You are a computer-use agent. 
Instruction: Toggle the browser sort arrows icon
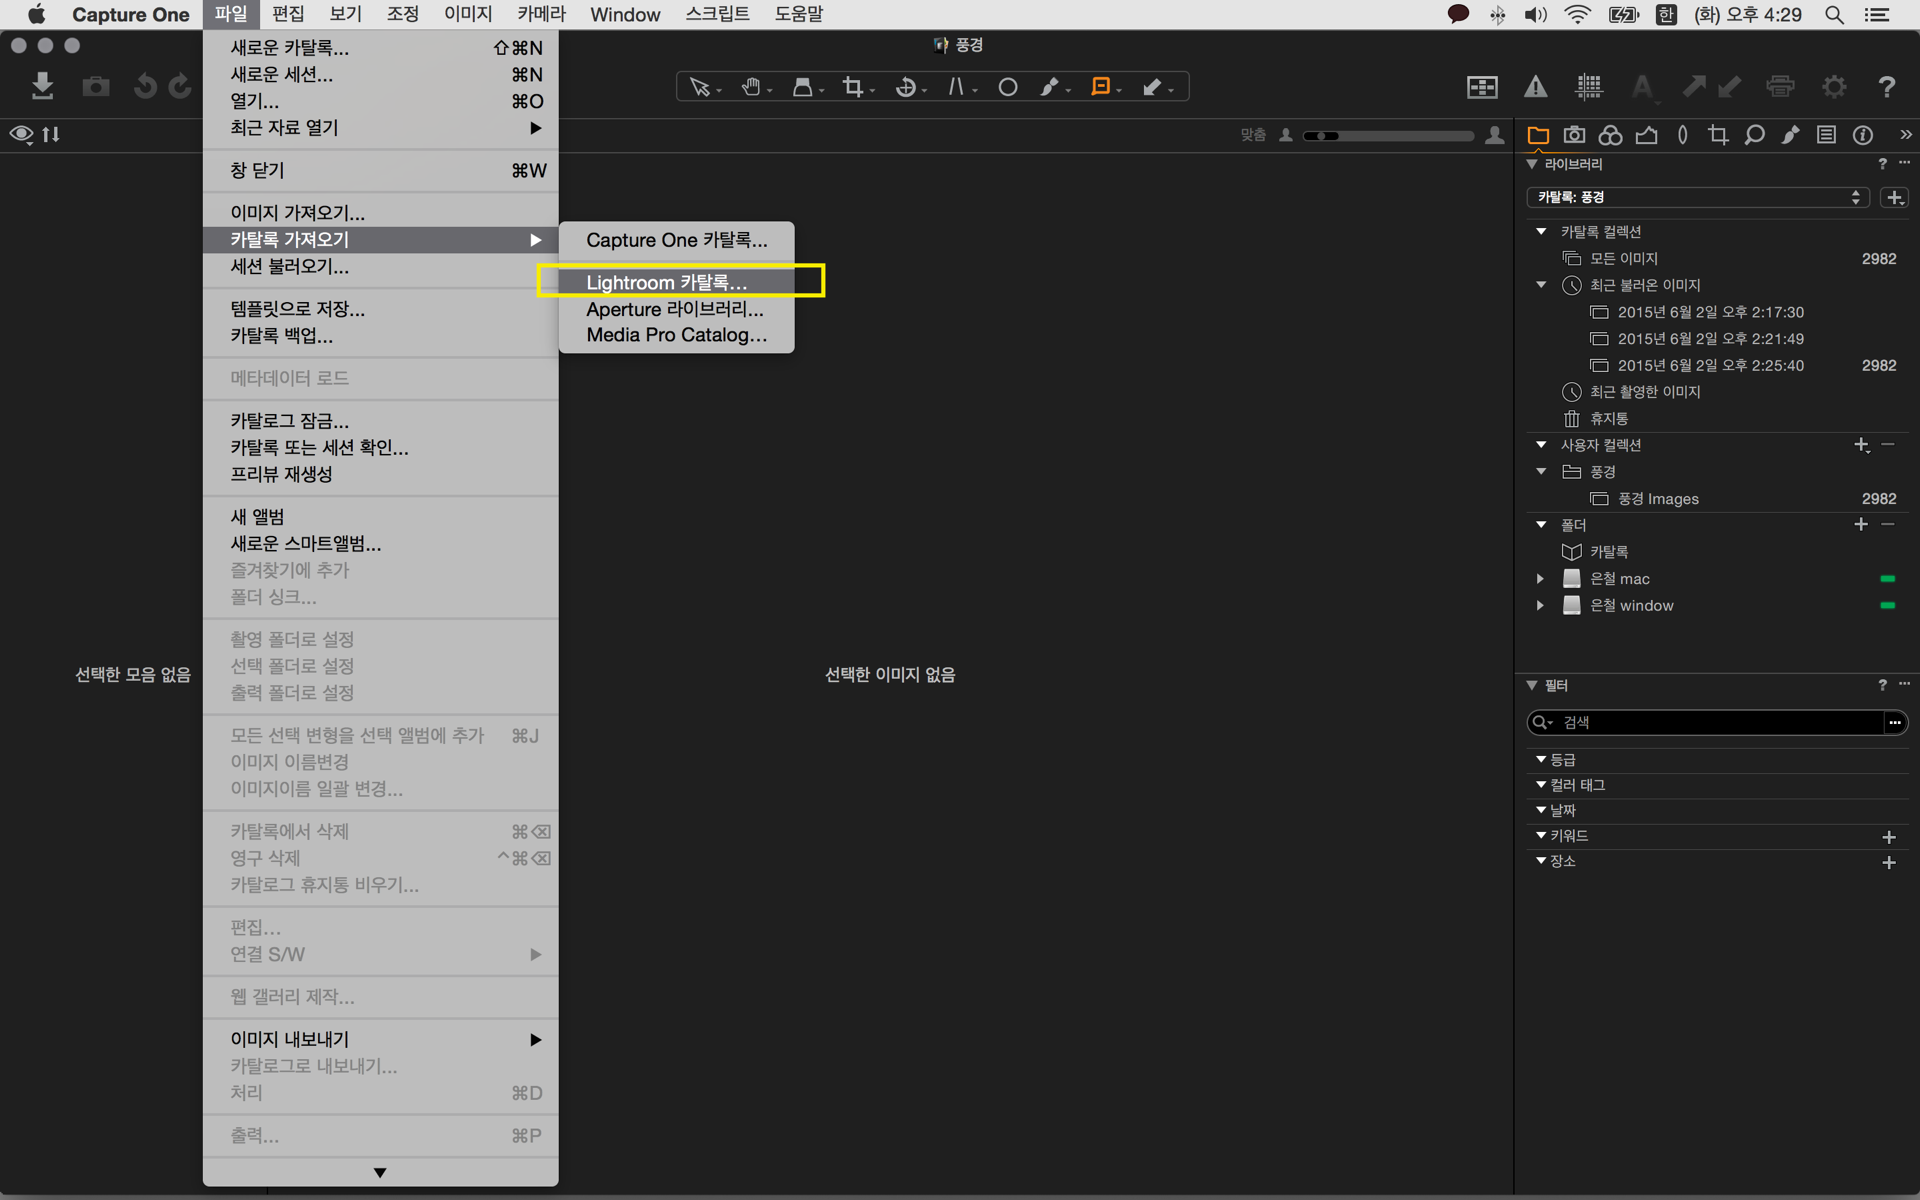[51, 134]
